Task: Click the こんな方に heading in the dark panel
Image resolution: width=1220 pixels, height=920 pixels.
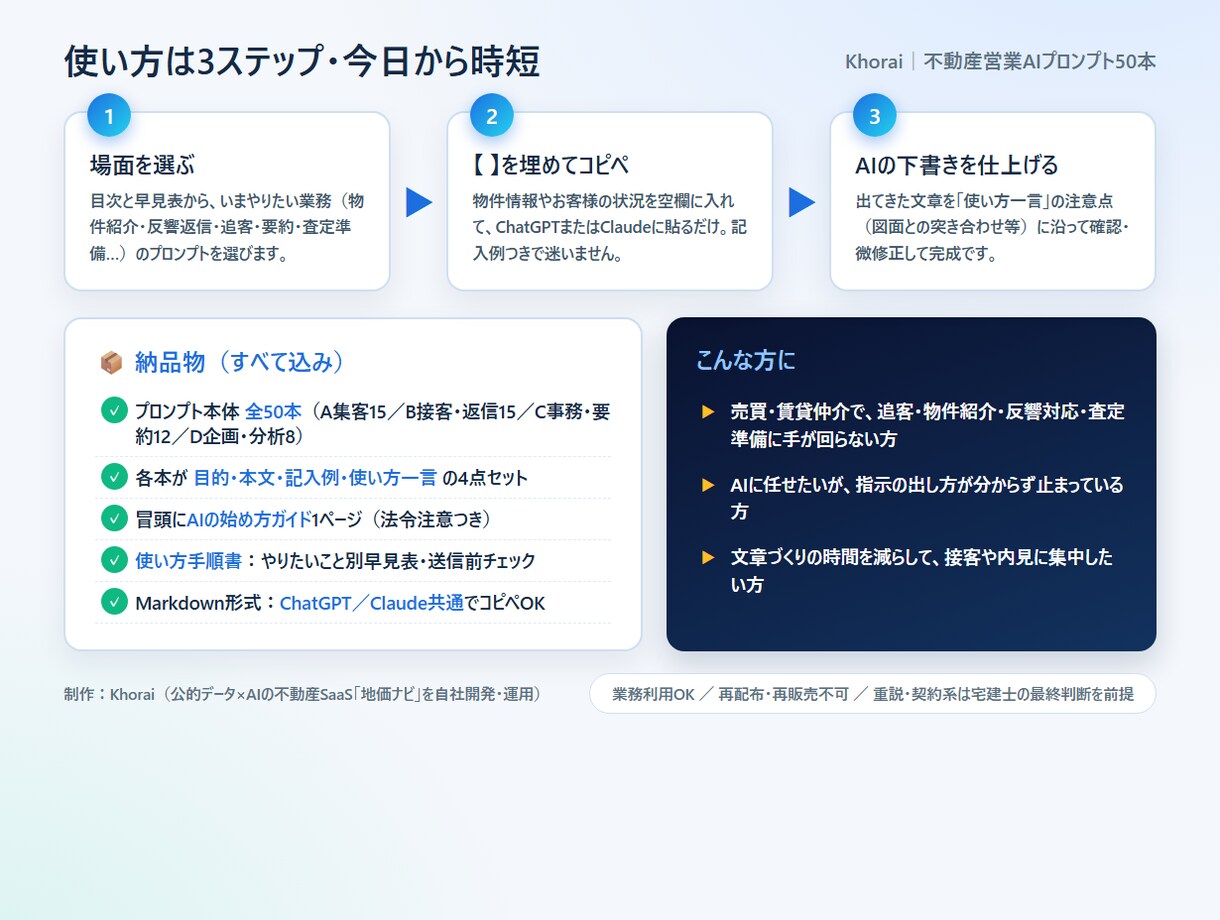Action: click(x=746, y=361)
